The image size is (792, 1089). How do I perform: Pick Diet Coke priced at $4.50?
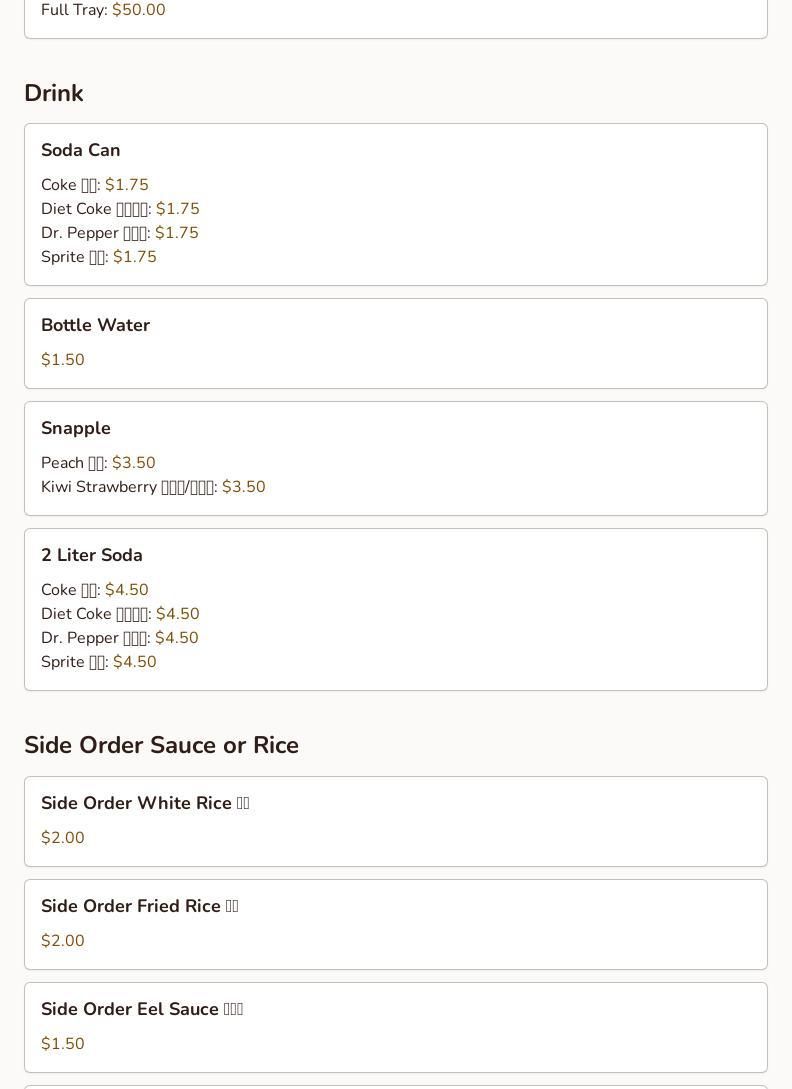click(x=120, y=614)
